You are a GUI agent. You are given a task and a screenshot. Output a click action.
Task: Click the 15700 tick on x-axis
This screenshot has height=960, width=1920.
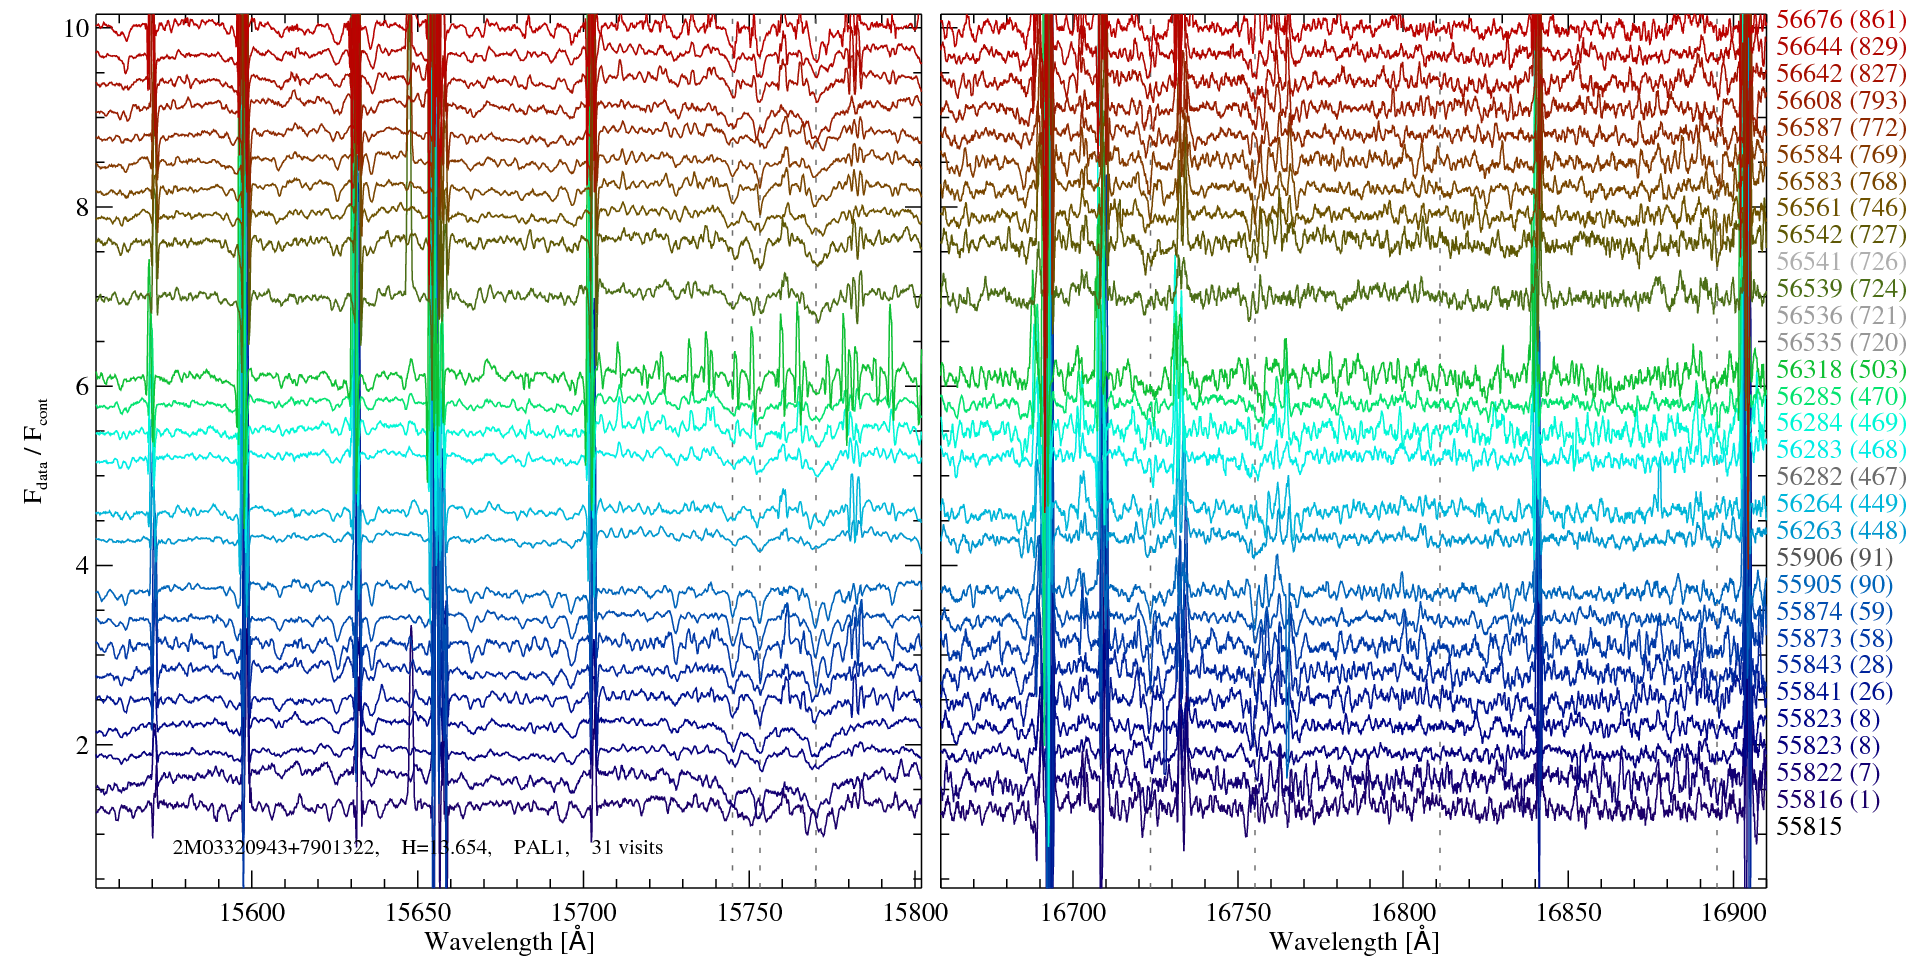pyautogui.click(x=584, y=912)
